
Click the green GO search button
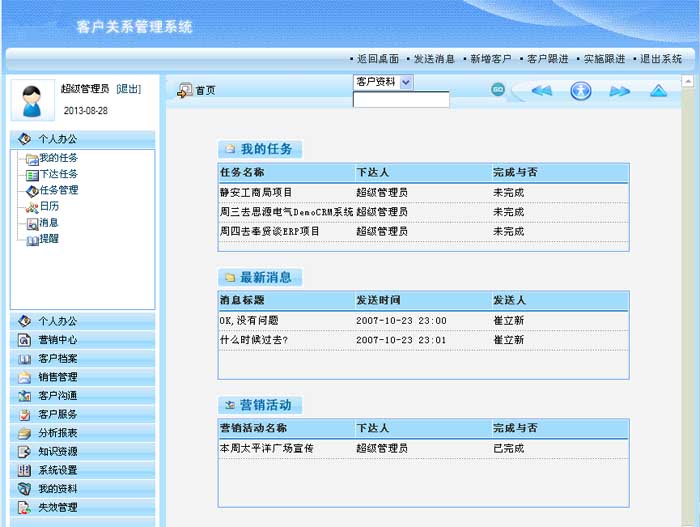click(x=497, y=90)
